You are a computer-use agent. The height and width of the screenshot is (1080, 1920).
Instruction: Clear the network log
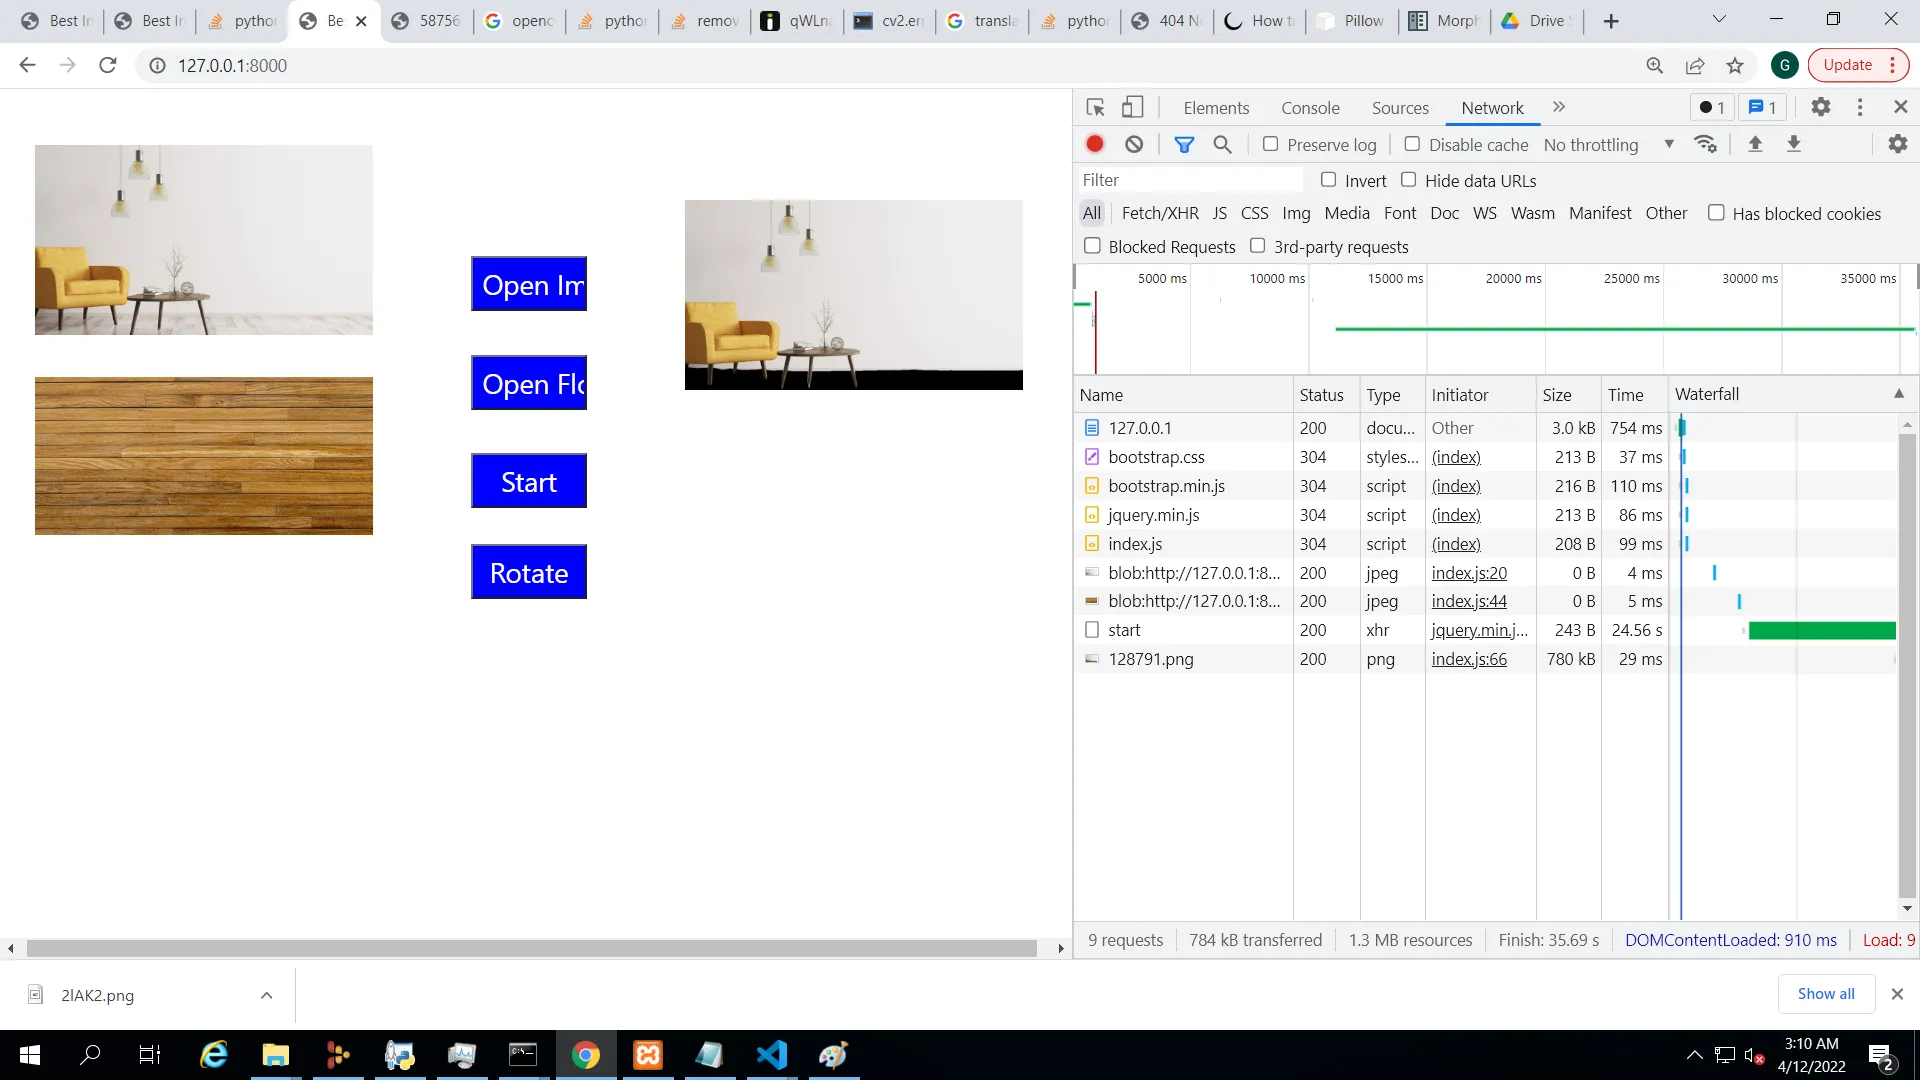[x=1134, y=144]
